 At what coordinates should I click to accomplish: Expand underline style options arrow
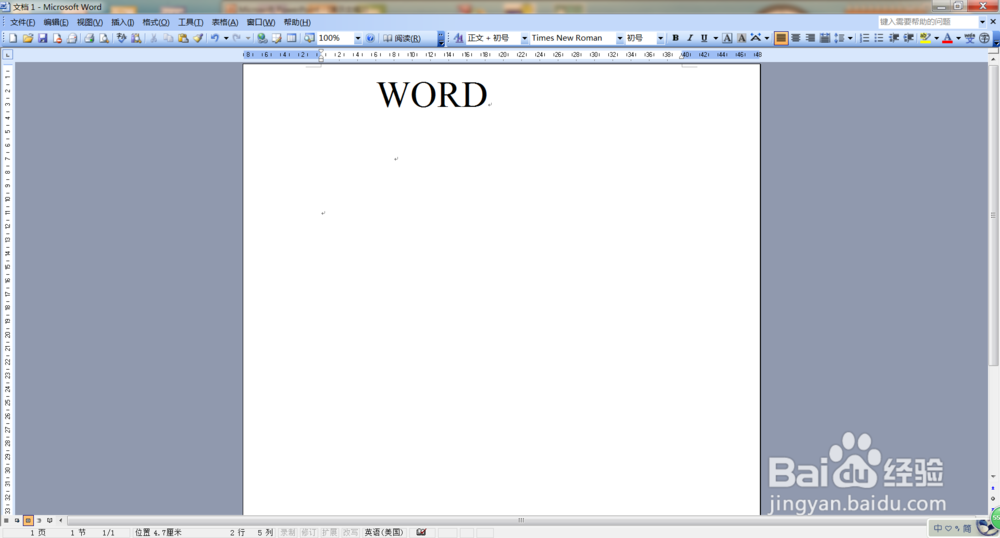pyautogui.click(x=715, y=38)
